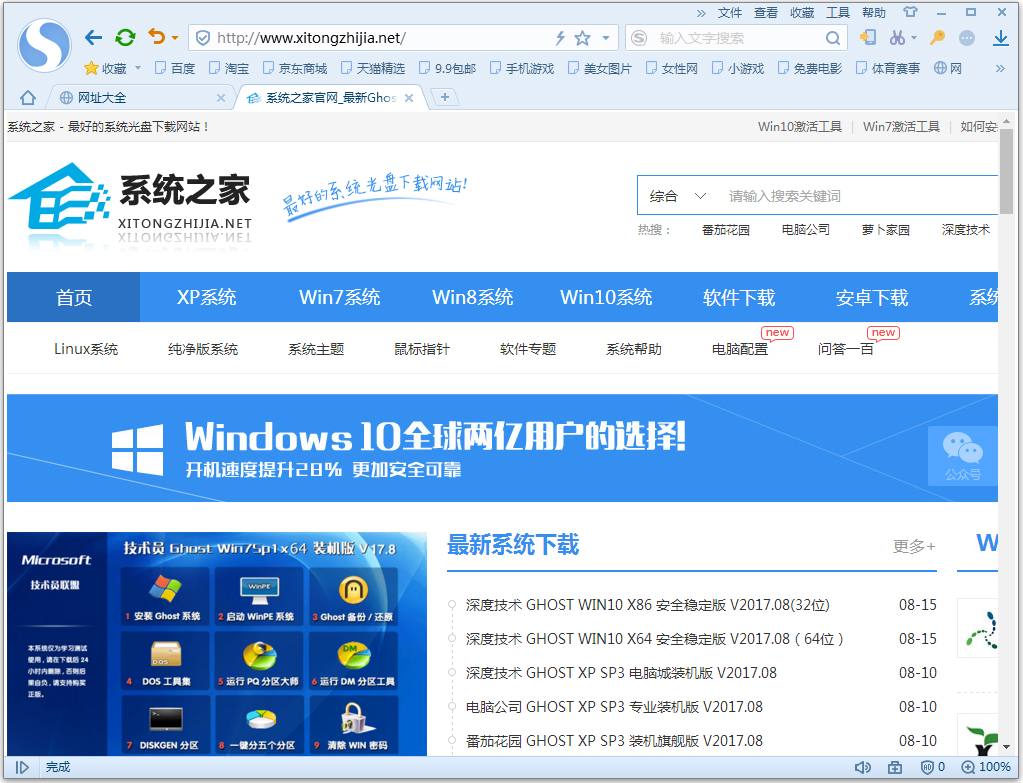
Task: Open the ad-block shield counter
Action: point(932,767)
